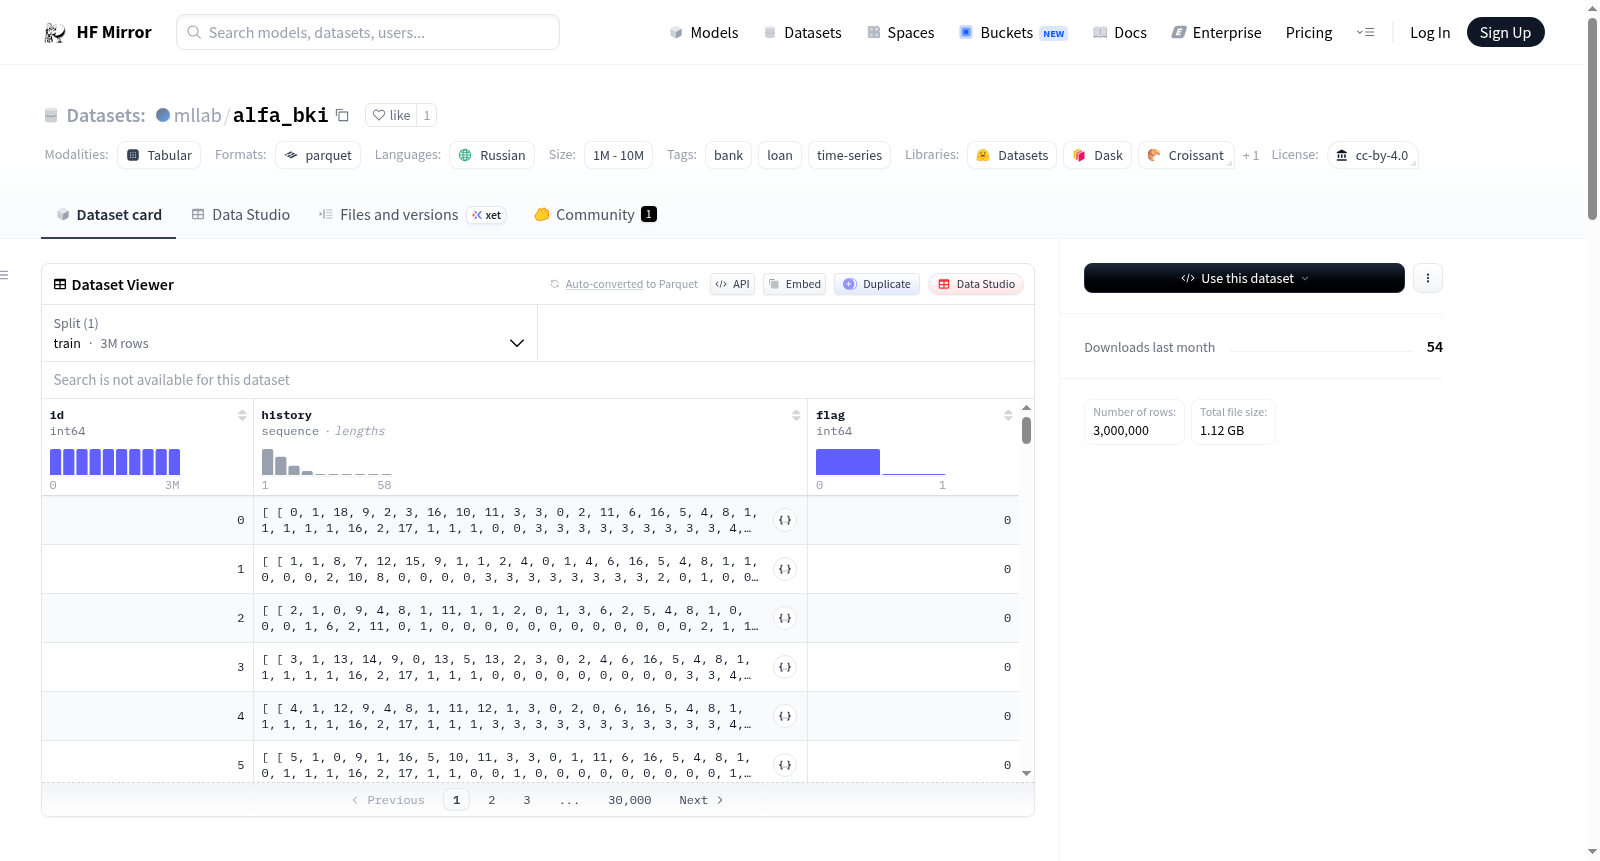Expand JSON for row 4 history
Viewport: 1600px width, 861px height.
pyautogui.click(x=785, y=716)
